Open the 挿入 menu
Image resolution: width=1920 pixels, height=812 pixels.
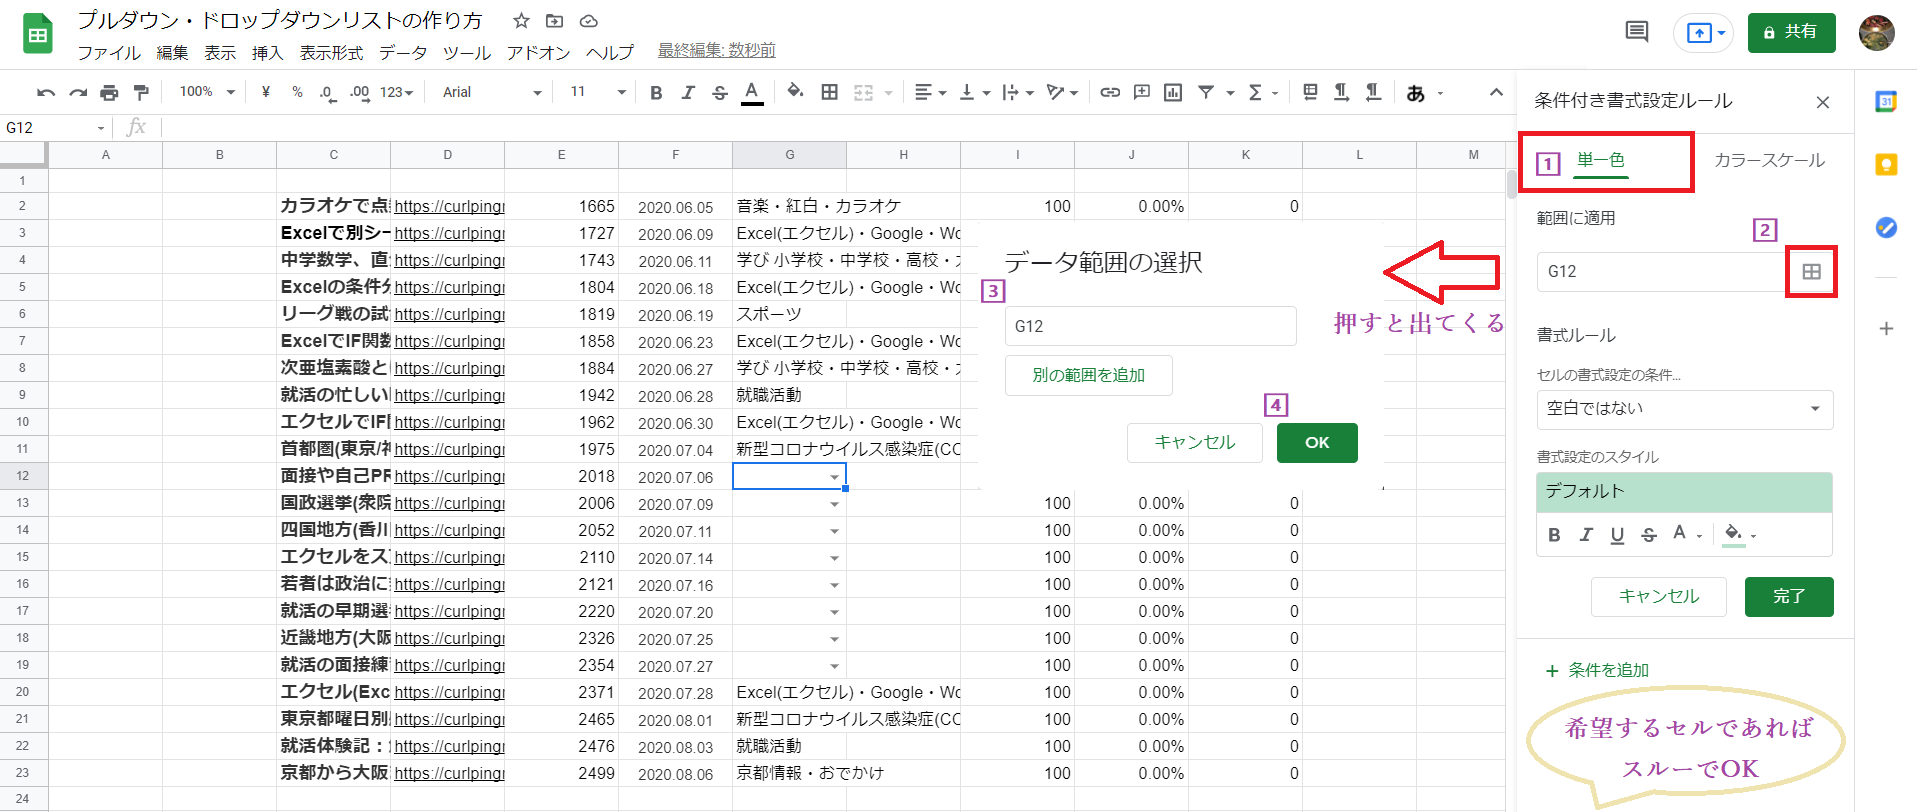pyautogui.click(x=268, y=52)
